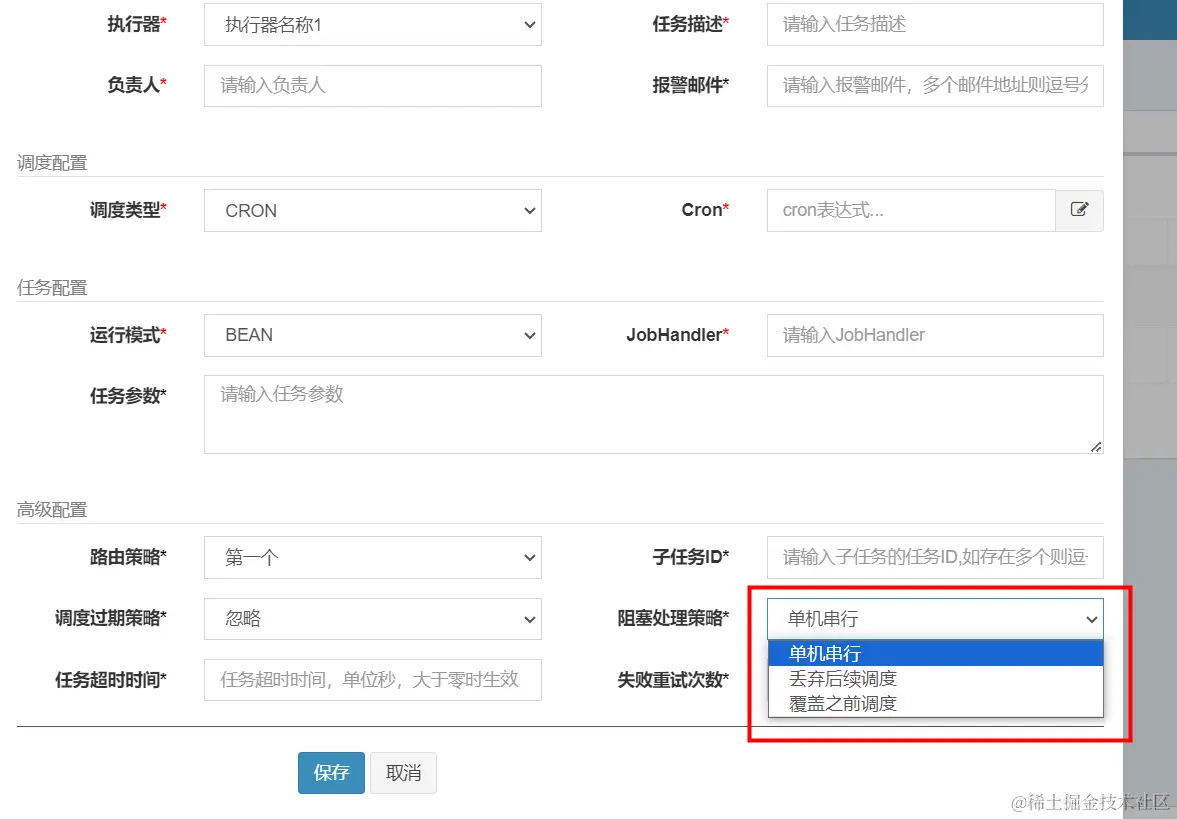This screenshot has width=1177, height=819.
Task: Click the 失败重试次数 label
Action: coord(673,679)
